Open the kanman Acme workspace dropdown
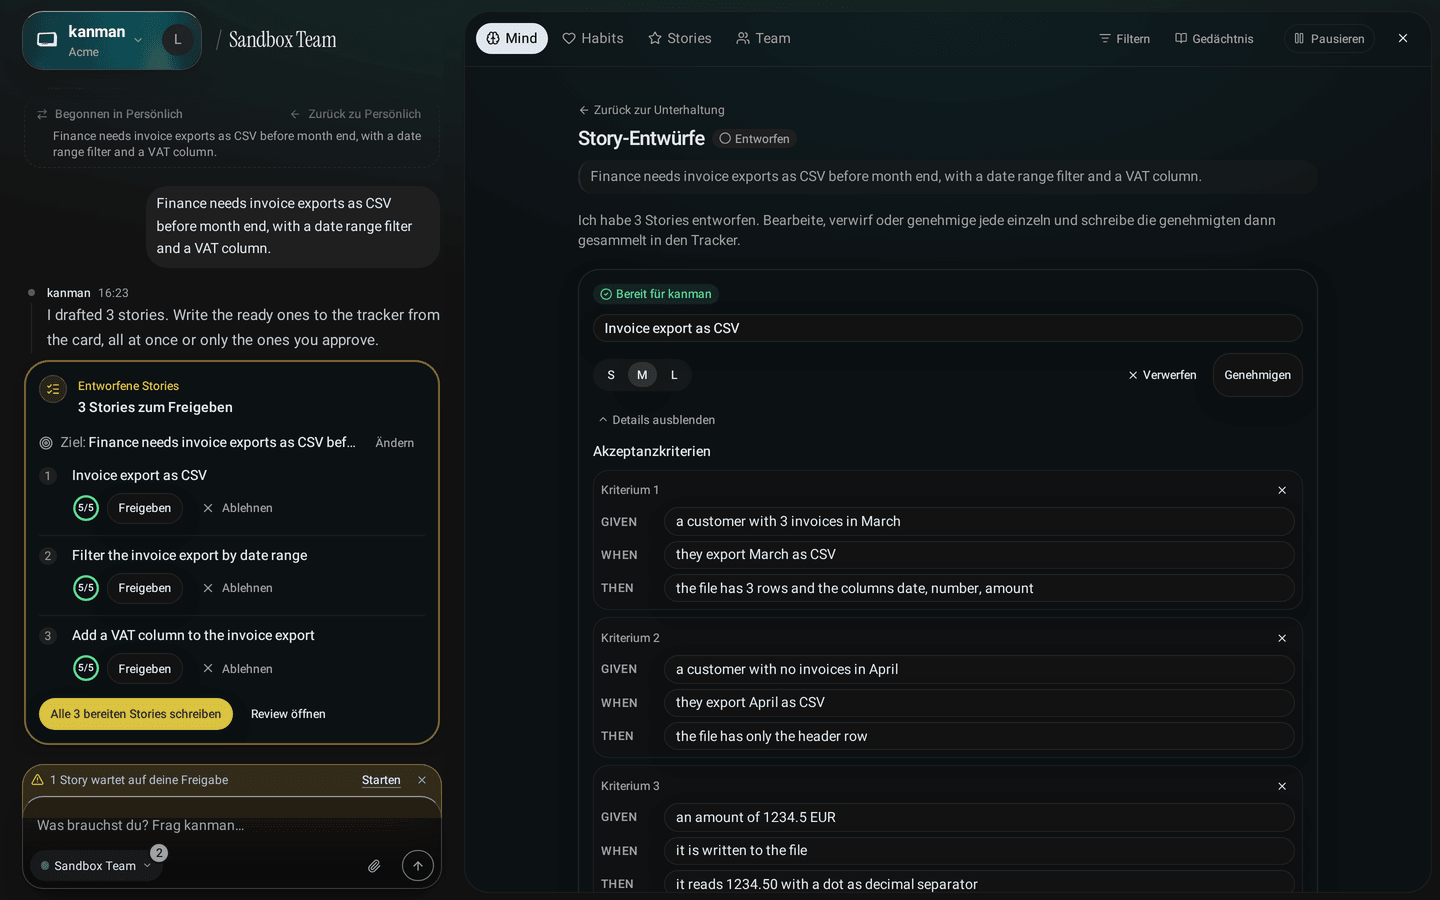1440x900 pixels. point(105,40)
